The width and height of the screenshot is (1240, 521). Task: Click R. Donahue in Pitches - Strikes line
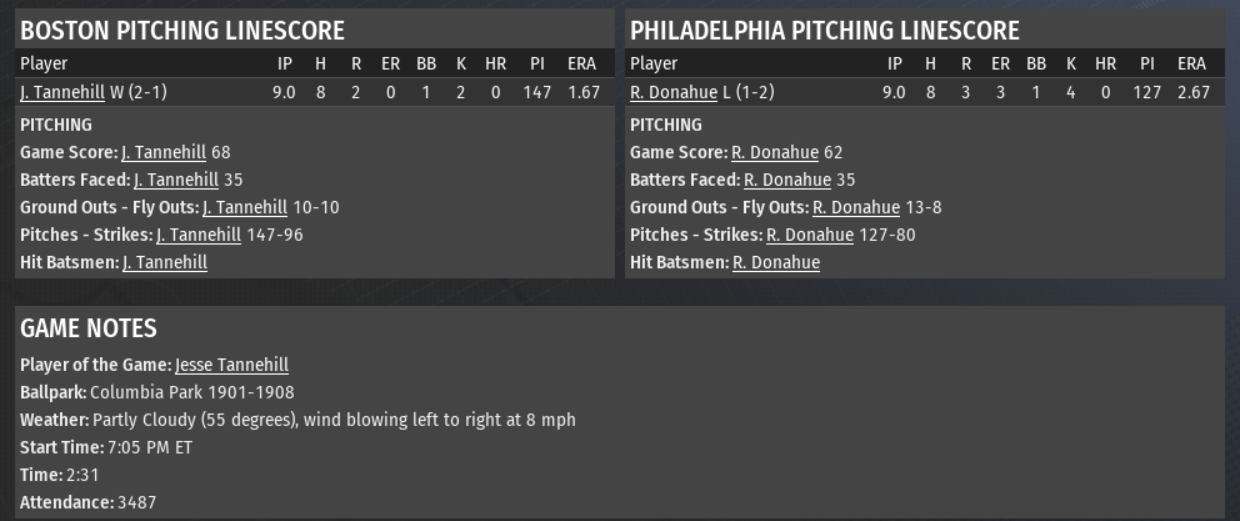pos(810,235)
